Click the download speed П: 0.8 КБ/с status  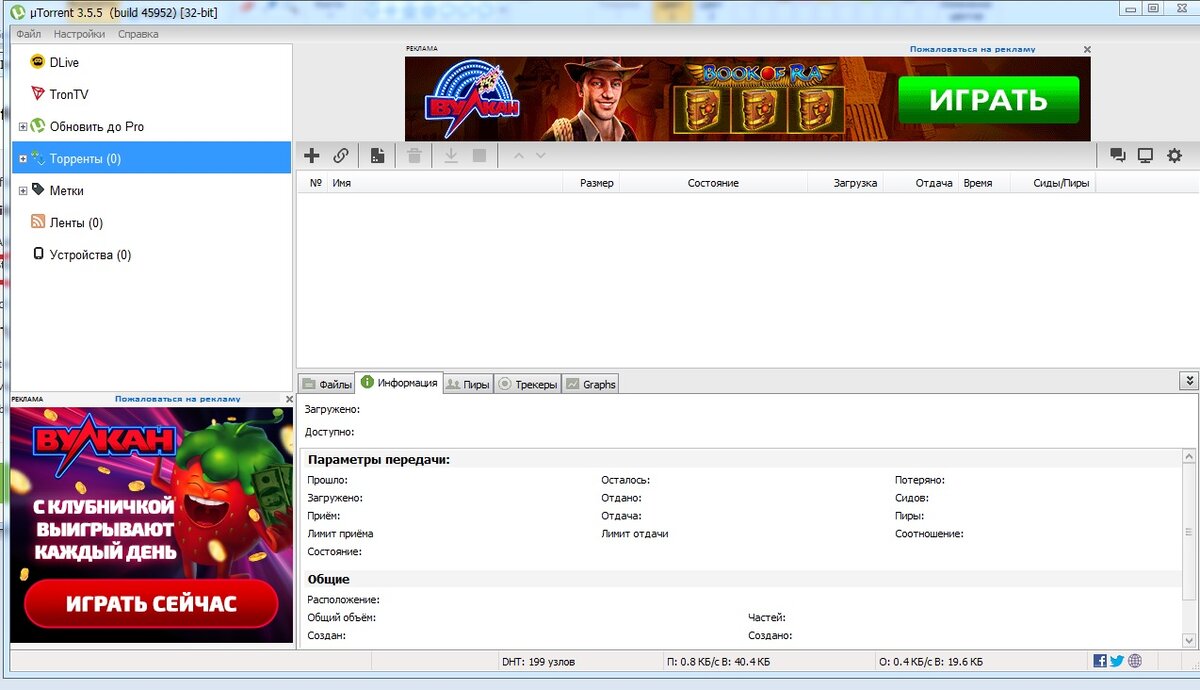(718, 661)
